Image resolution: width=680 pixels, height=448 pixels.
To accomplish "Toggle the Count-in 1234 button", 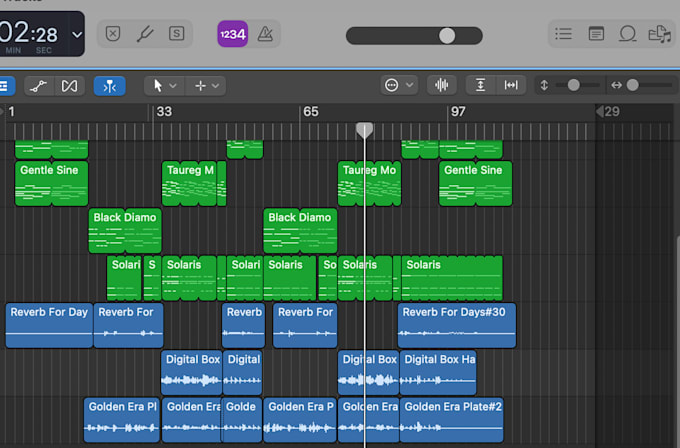I will (x=232, y=34).
